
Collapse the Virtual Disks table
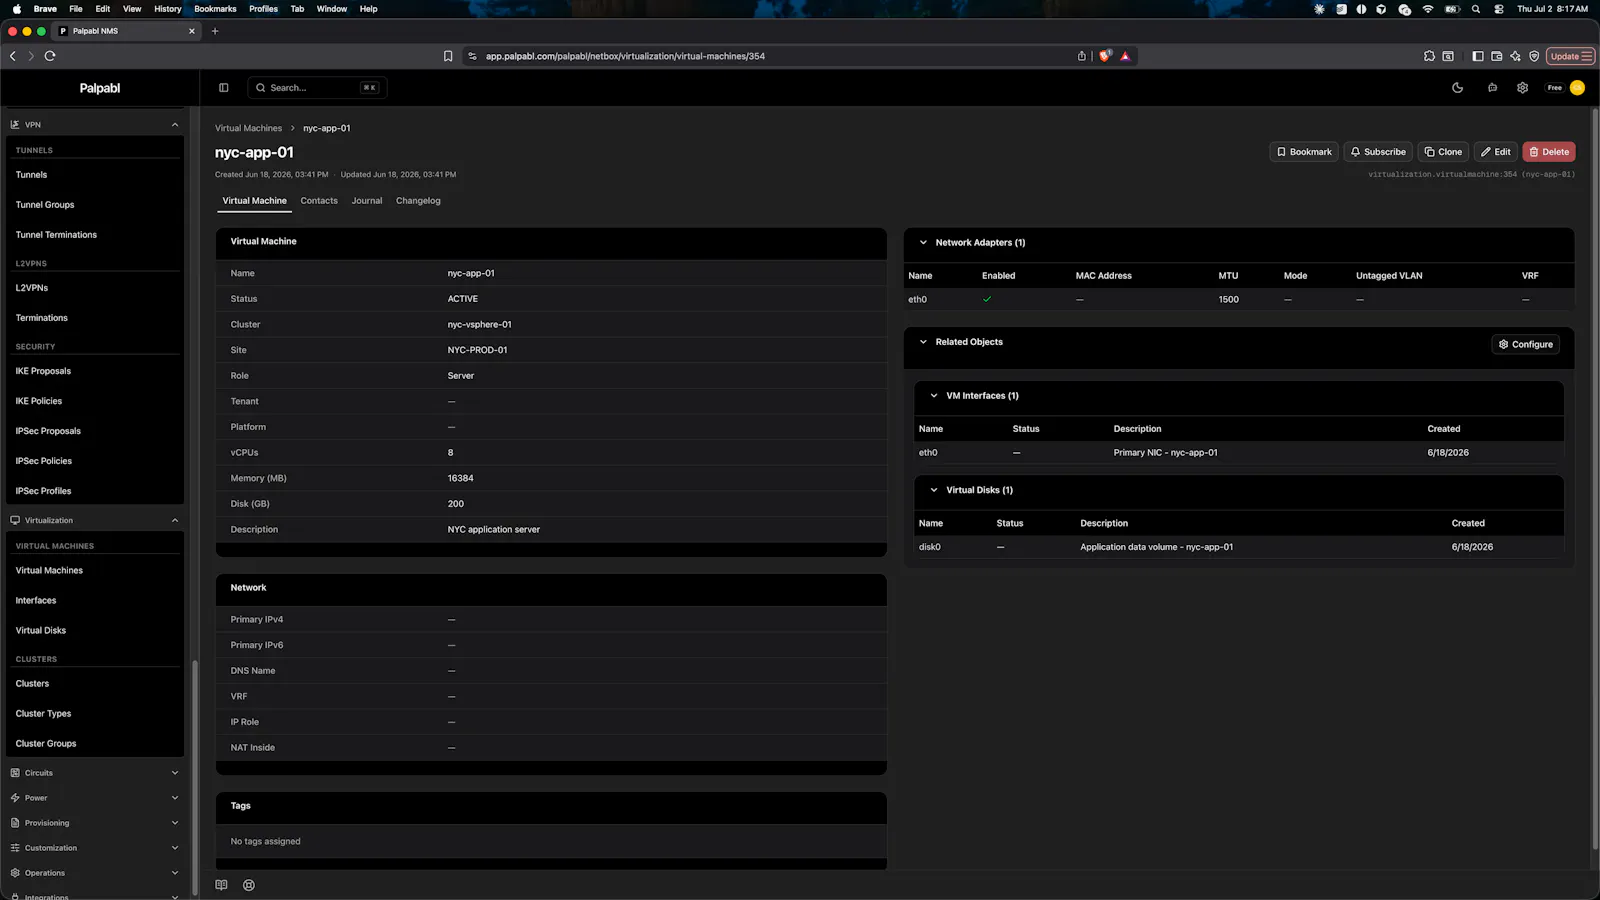click(x=934, y=490)
